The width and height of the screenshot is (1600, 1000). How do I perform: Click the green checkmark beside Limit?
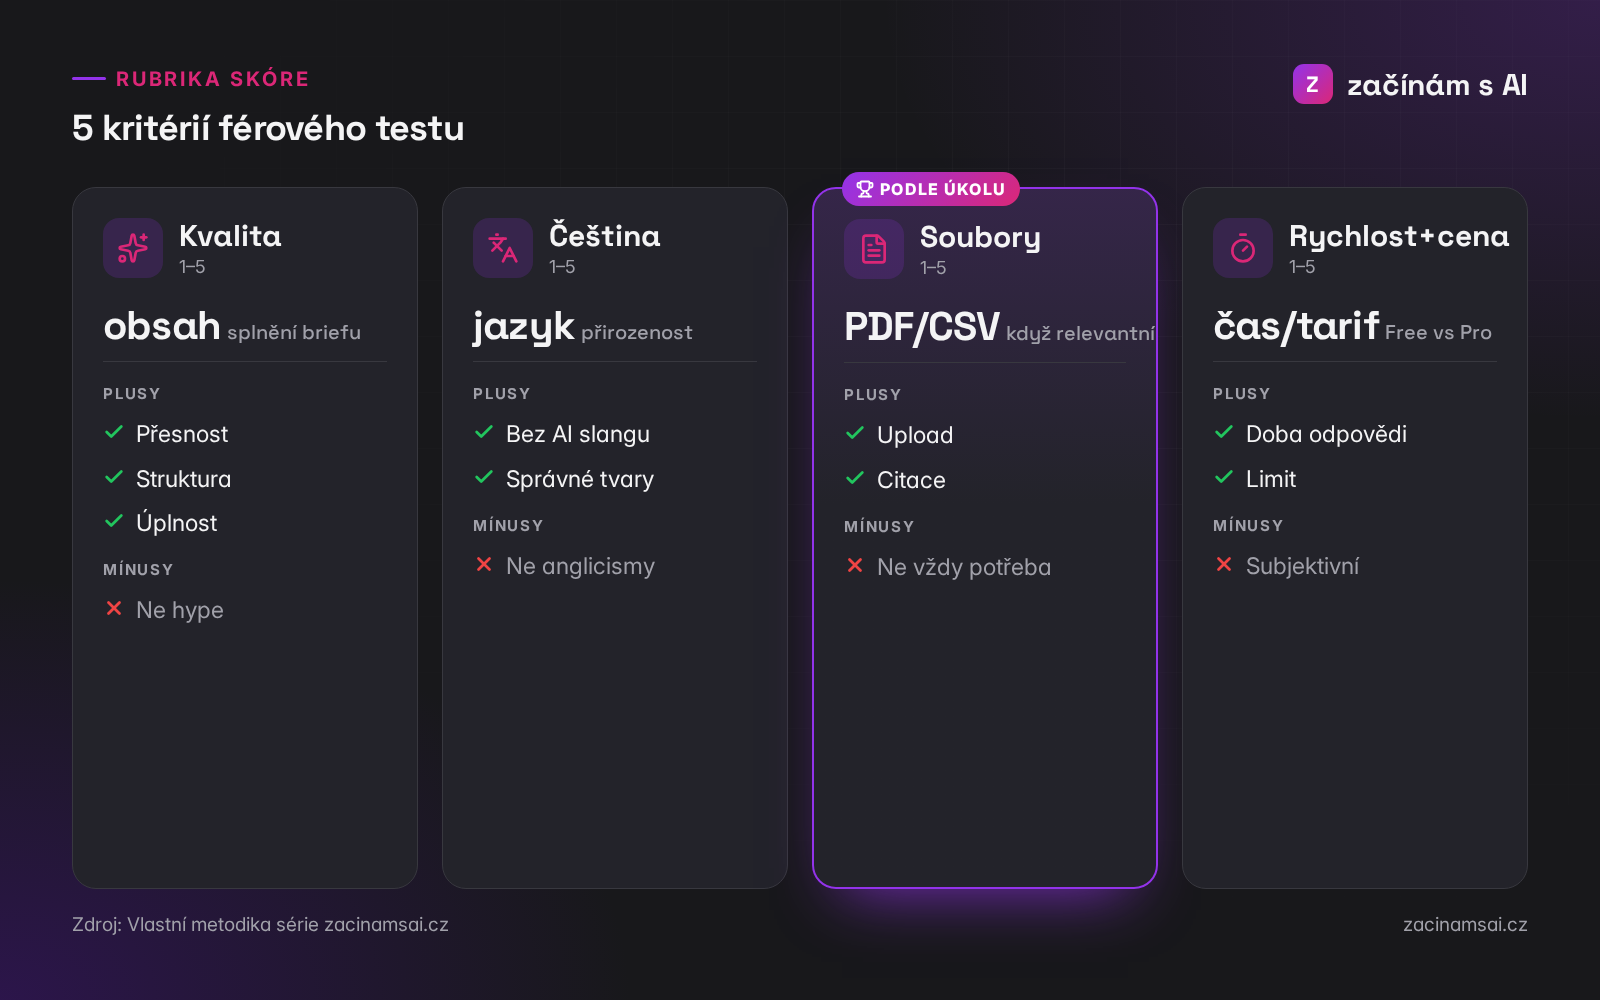click(x=1224, y=477)
